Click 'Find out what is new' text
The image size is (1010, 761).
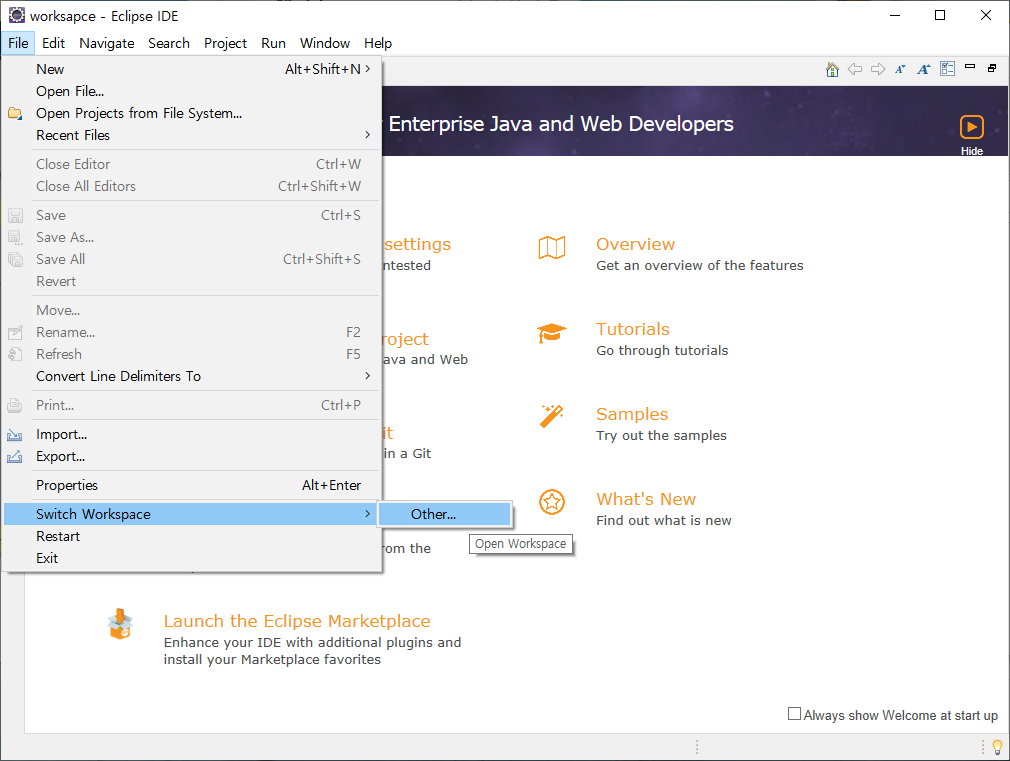[x=663, y=521]
